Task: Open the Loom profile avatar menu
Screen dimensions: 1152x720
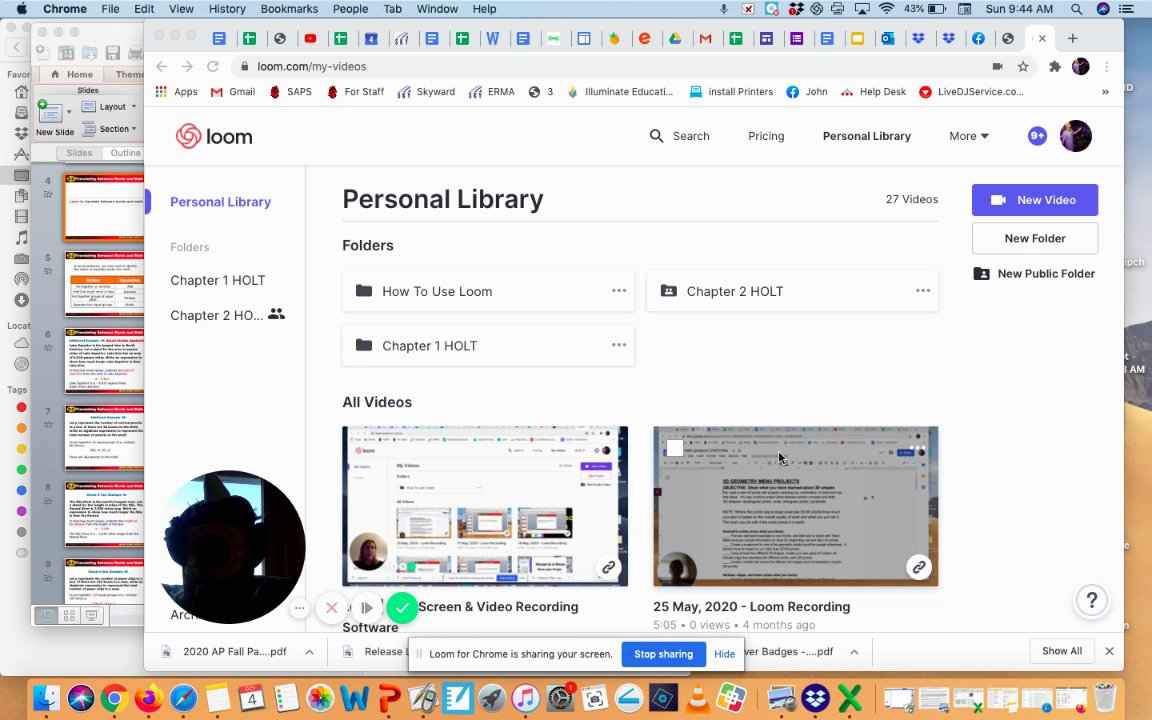Action: click(x=1076, y=136)
